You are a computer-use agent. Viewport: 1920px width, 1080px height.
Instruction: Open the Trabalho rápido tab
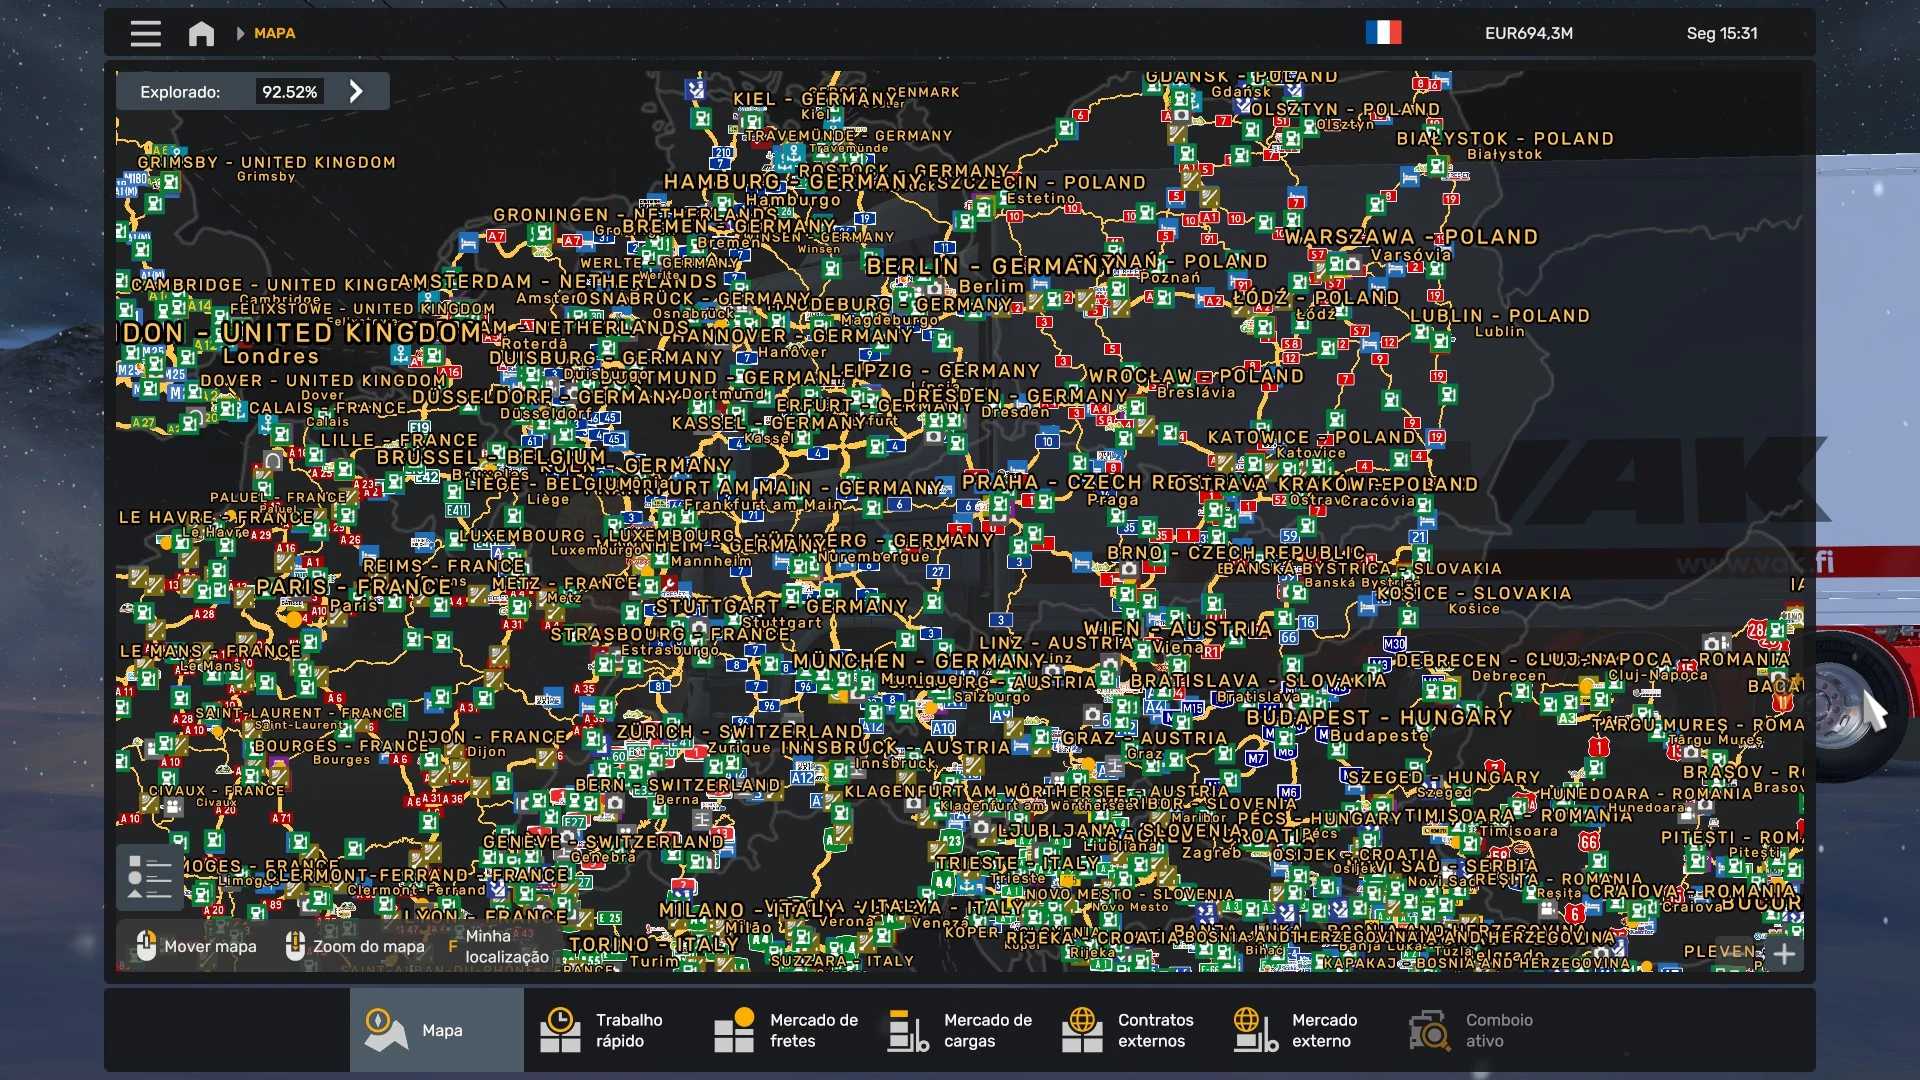click(x=610, y=1030)
